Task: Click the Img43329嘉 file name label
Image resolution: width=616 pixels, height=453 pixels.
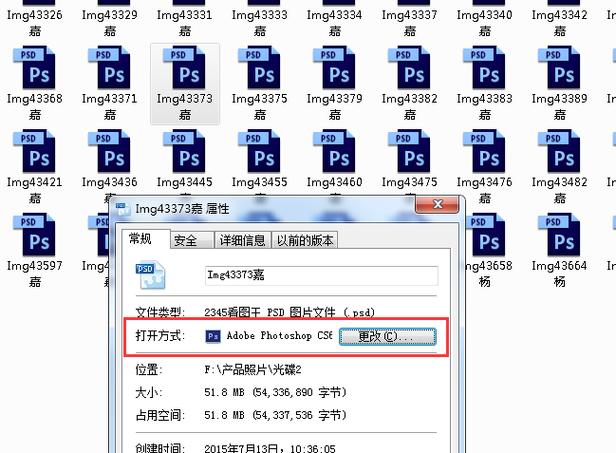Action: point(110,22)
